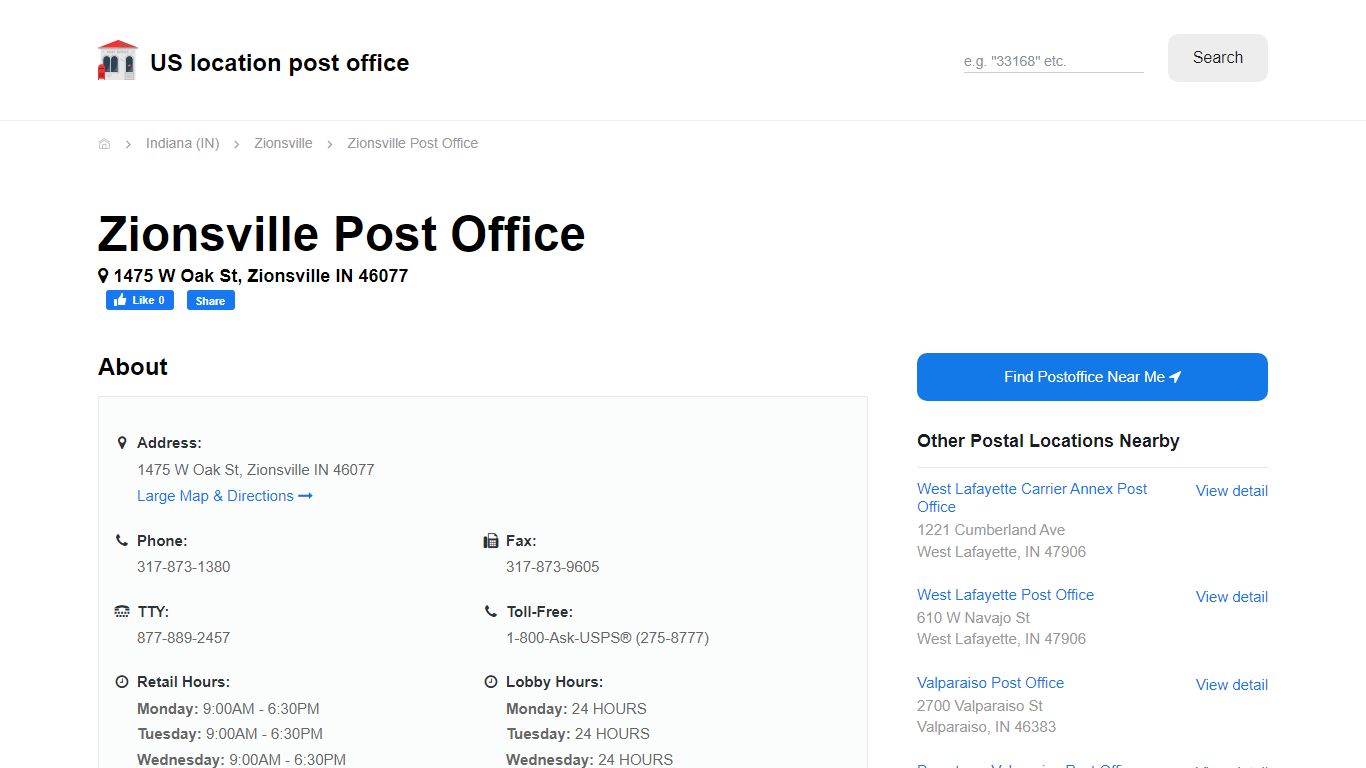Click Tuesday retail hours row

230,734
